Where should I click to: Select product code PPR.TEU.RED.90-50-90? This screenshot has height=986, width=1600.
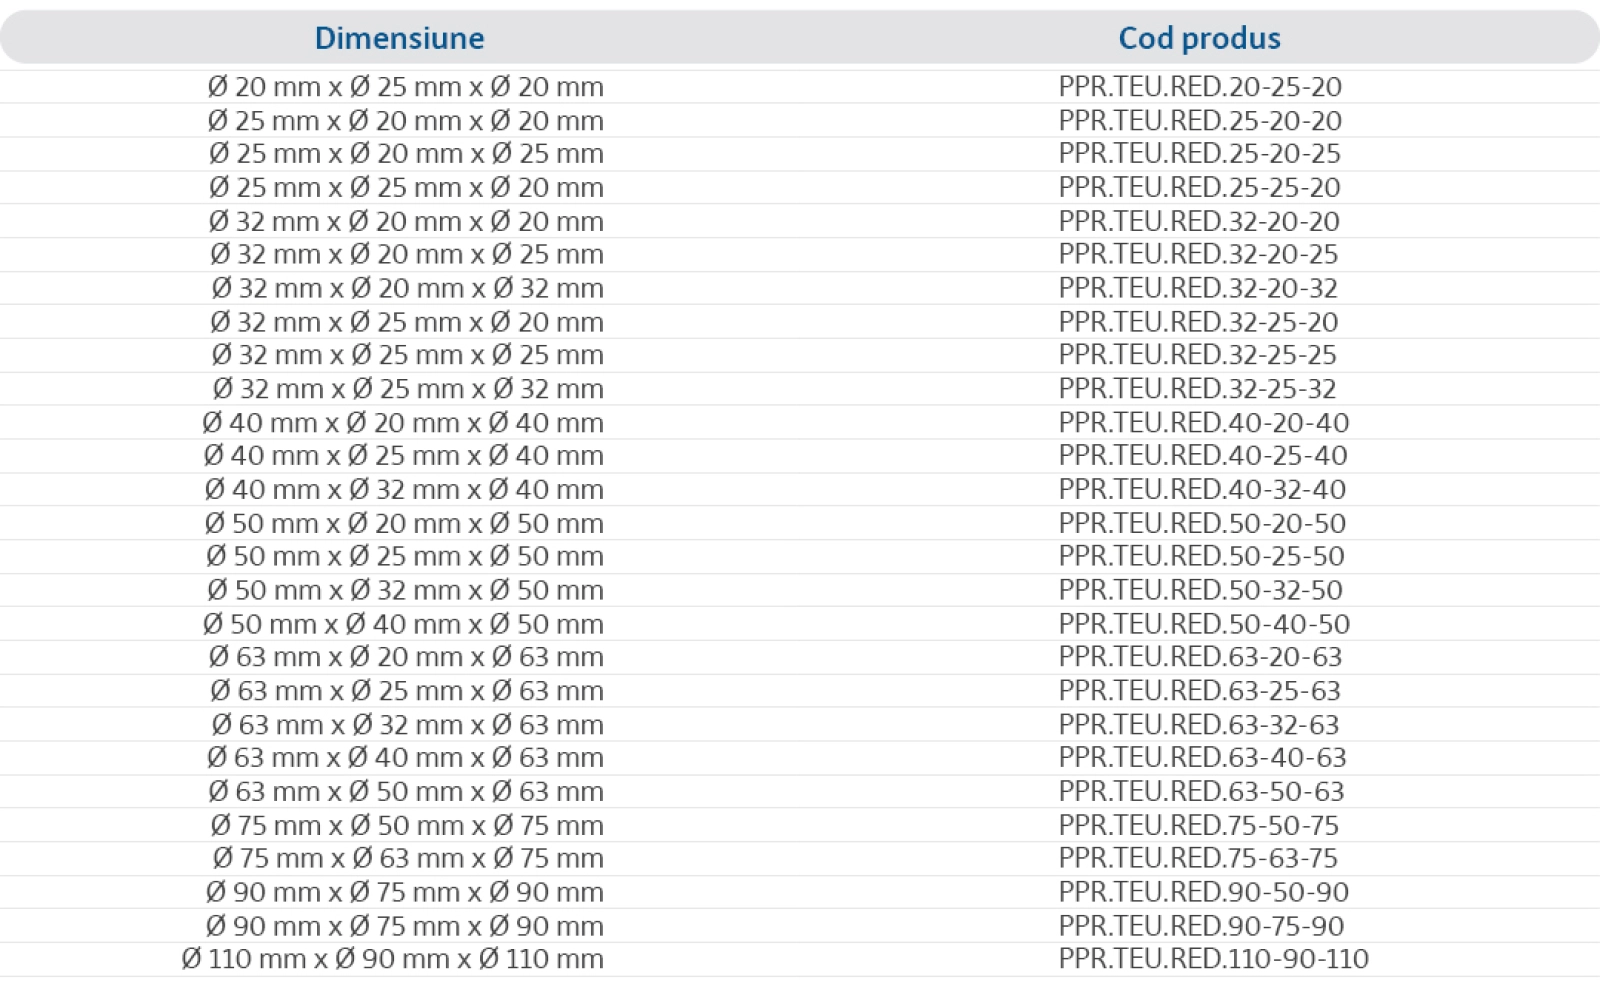tap(1203, 892)
